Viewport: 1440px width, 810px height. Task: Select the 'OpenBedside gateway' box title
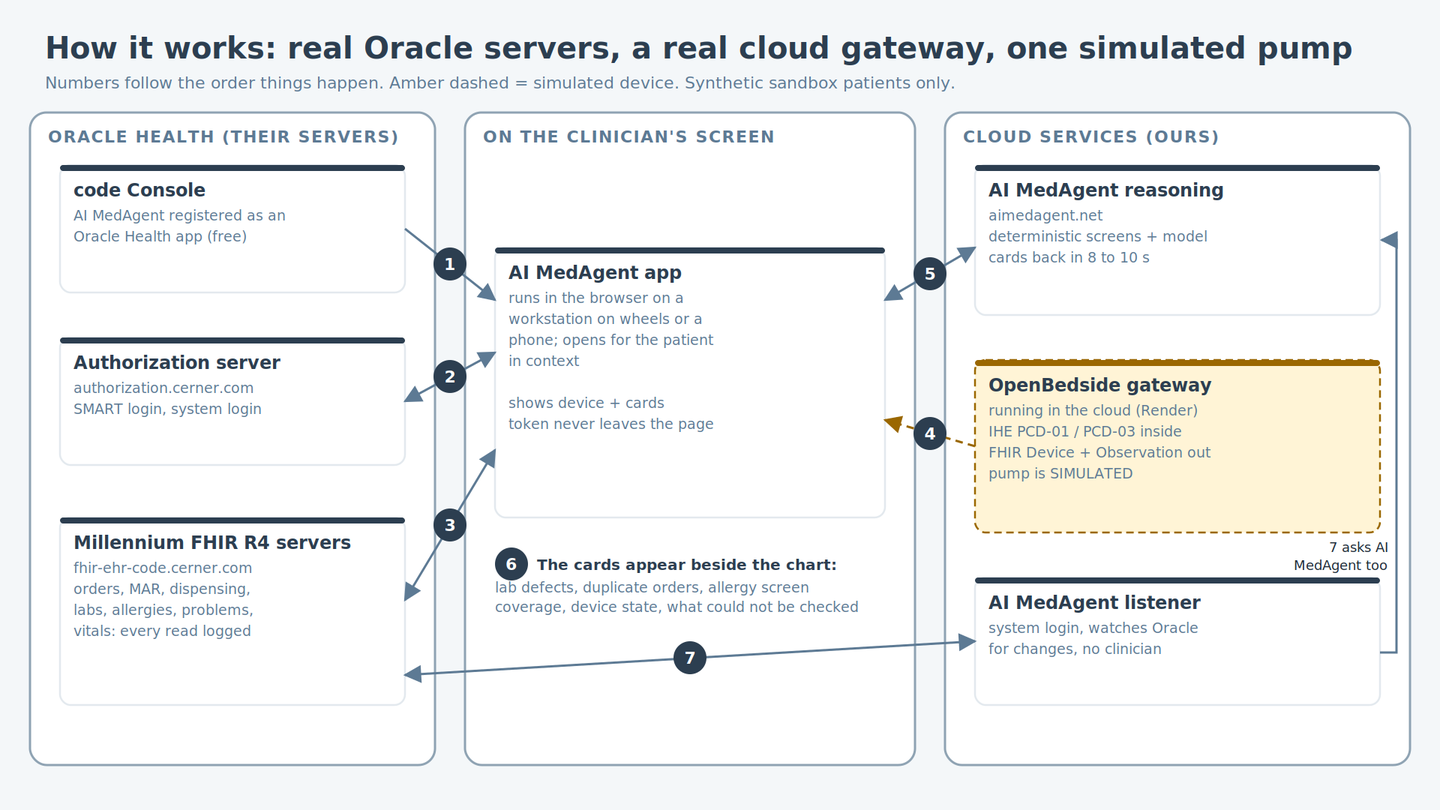1100,385
